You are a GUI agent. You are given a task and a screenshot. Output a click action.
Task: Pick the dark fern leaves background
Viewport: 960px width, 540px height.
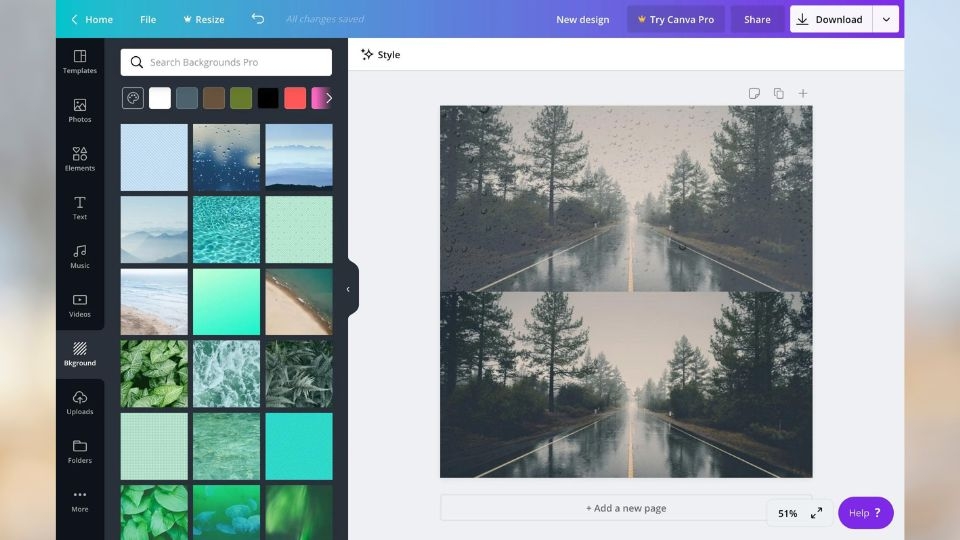coord(299,374)
